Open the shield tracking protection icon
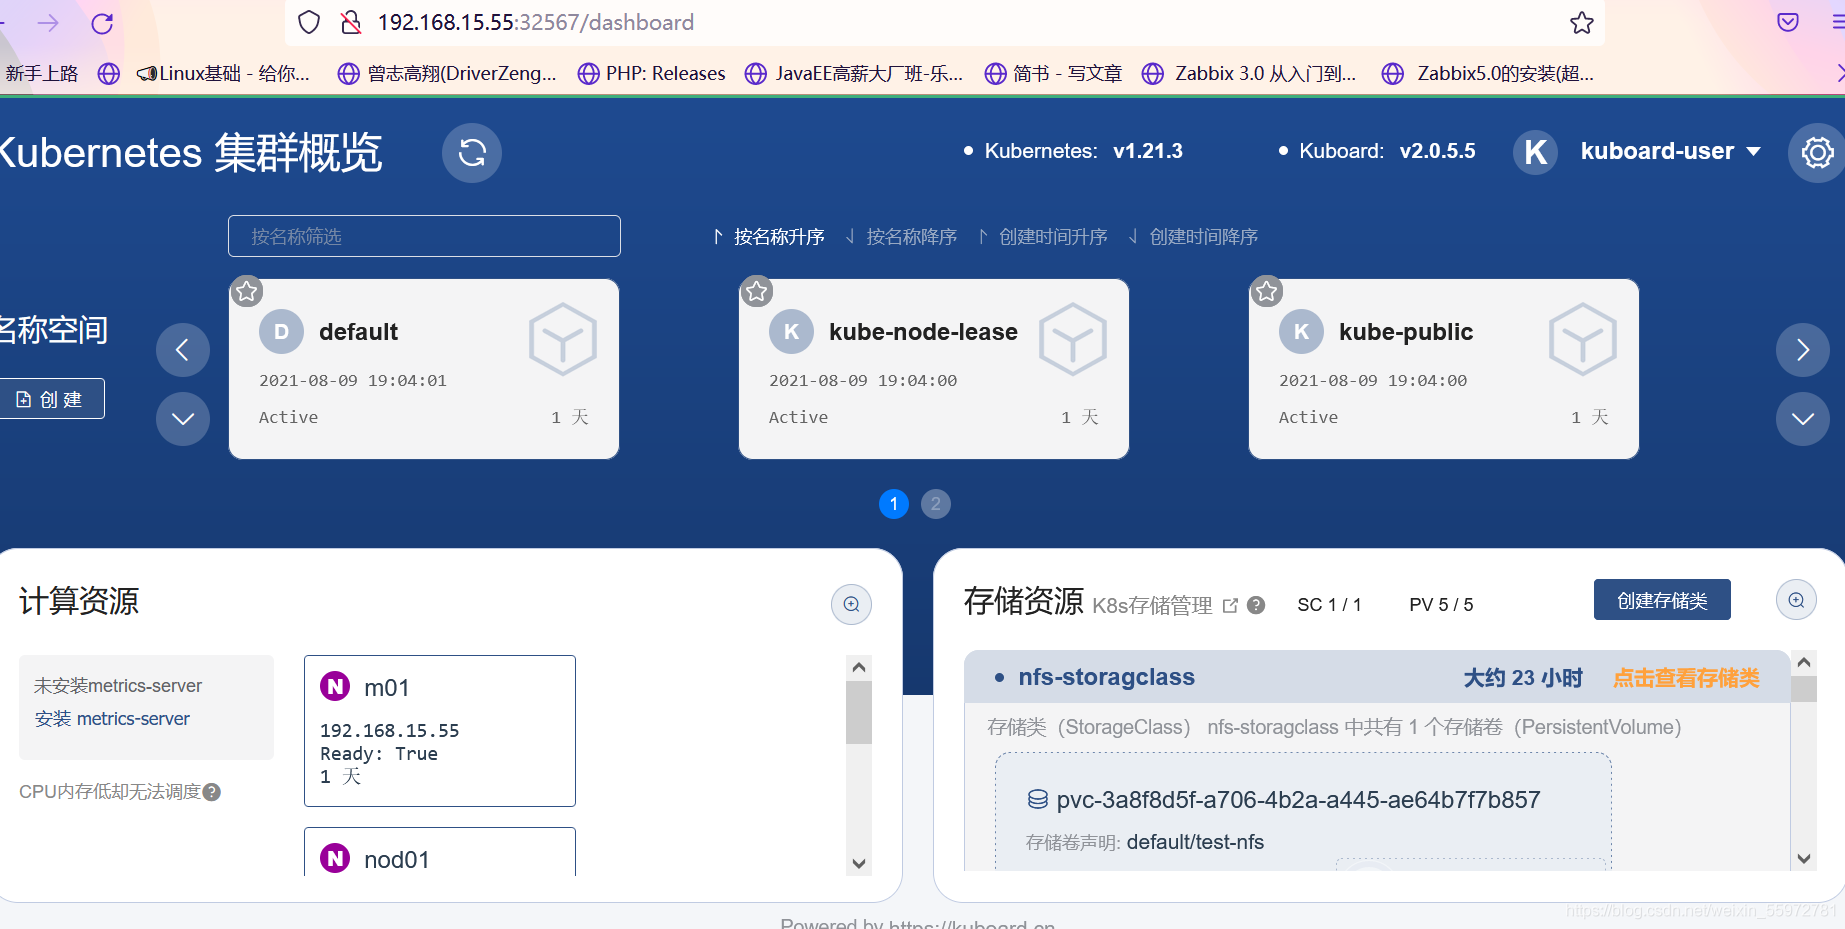The image size is (1845, 929). tap(309, 22)
